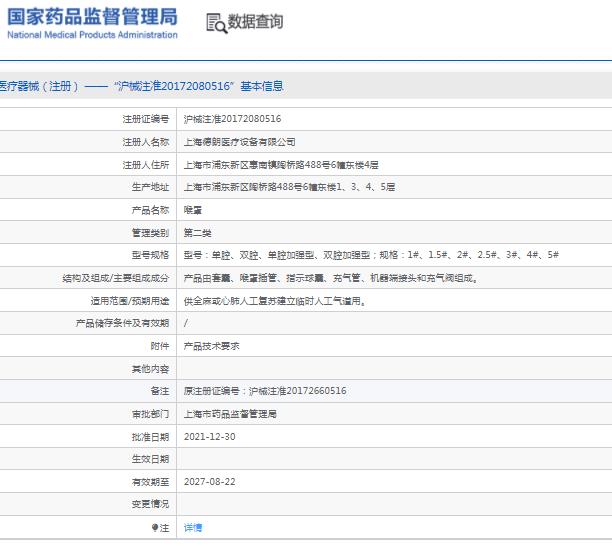
Task: Click the 生产地址 production address value
Action: tap(289, 187)
